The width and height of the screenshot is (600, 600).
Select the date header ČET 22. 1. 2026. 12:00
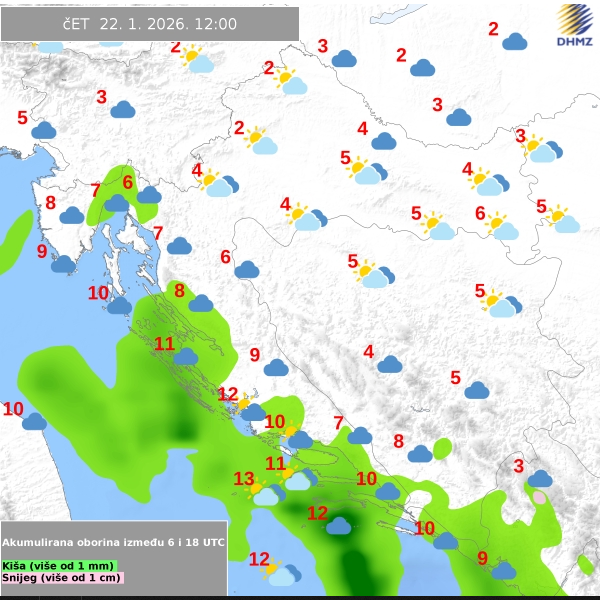[x=150, y=24]
